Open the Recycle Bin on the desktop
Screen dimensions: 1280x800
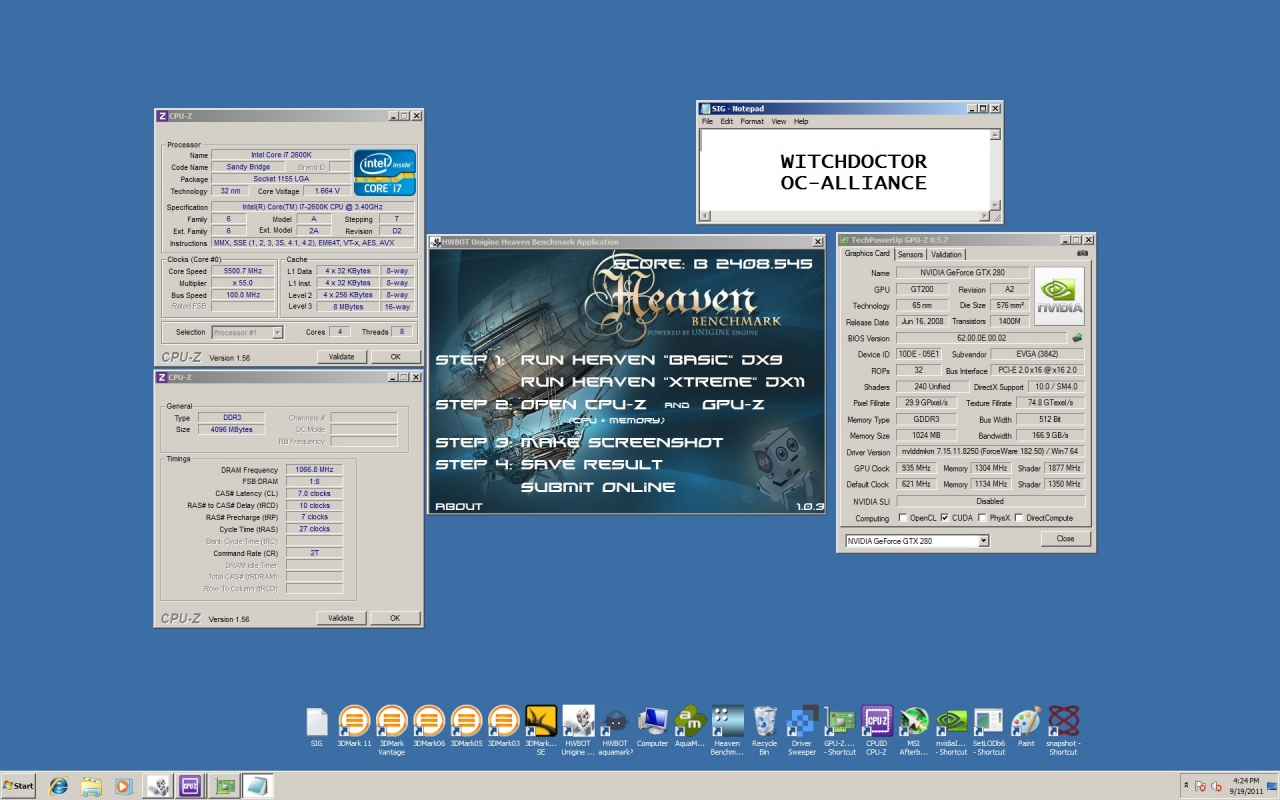[x=765, y=722]
